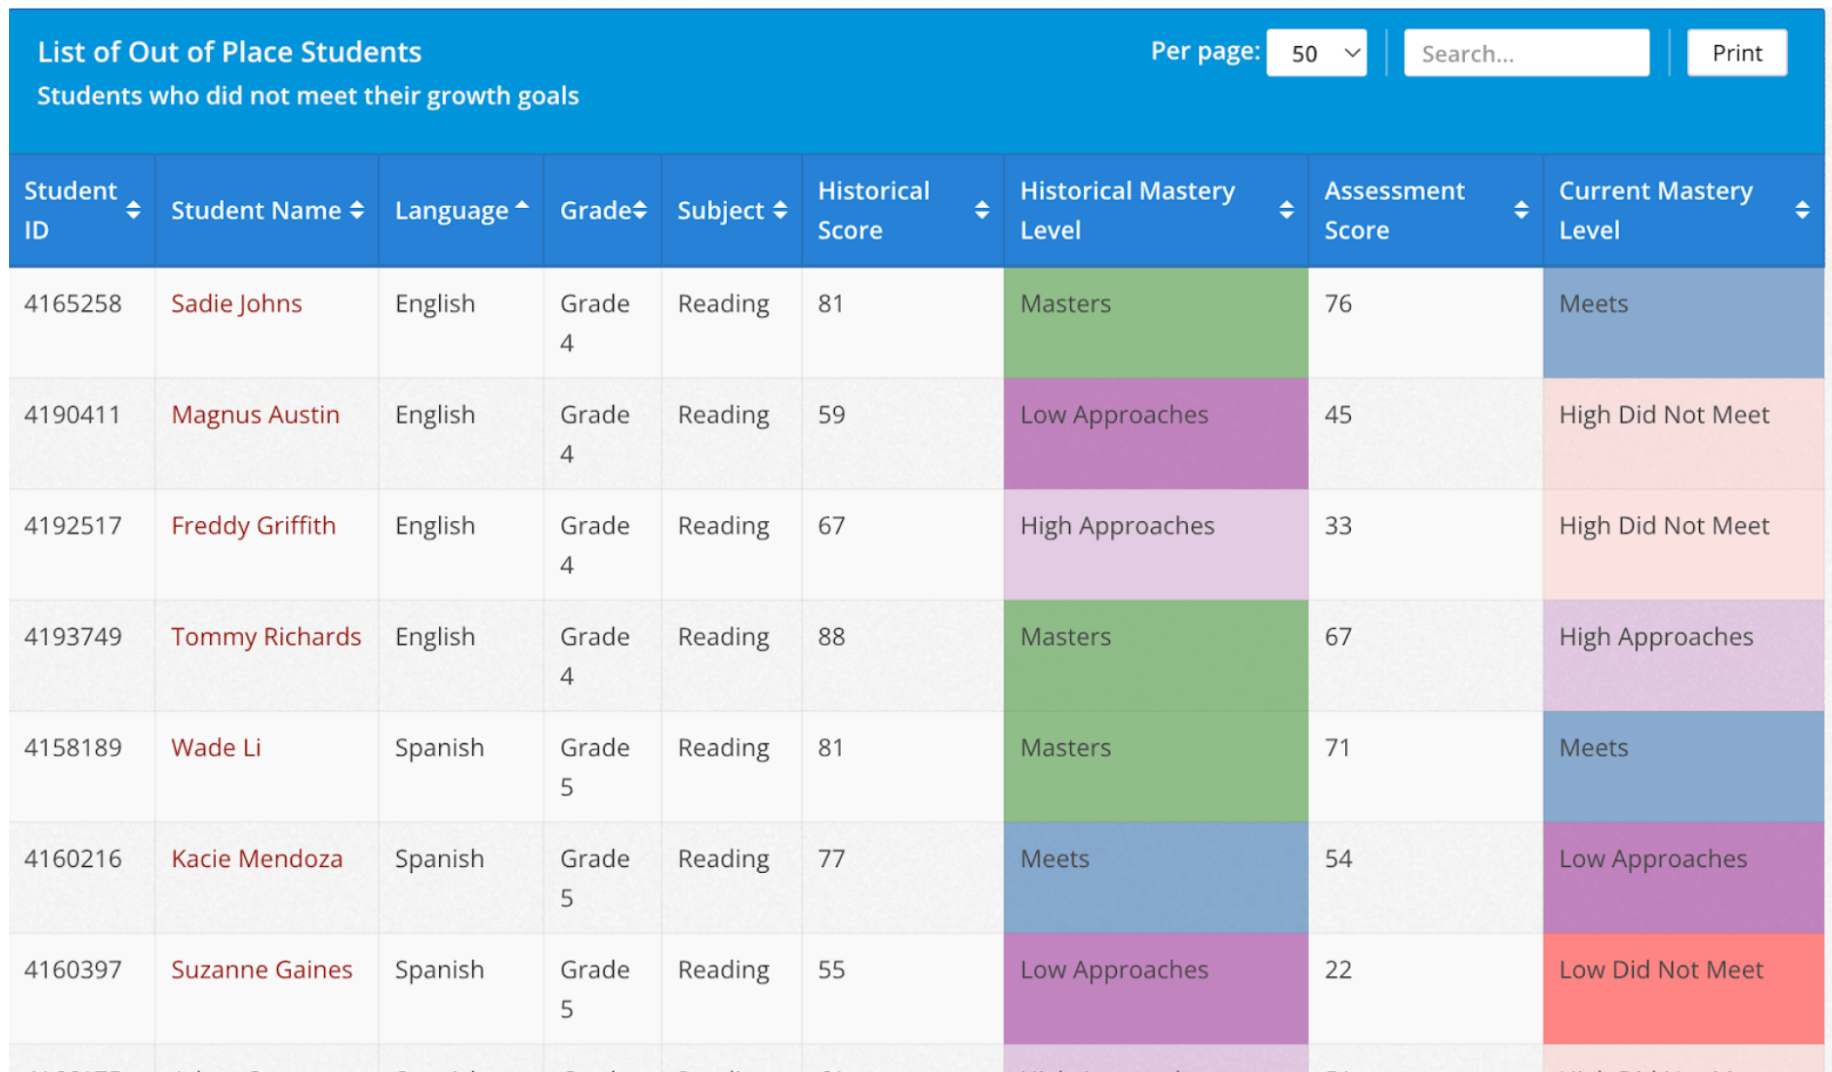Viewport: 1832px width, 1072px height.
Task: Click inside the Search field
Action: coord(1526,53)
